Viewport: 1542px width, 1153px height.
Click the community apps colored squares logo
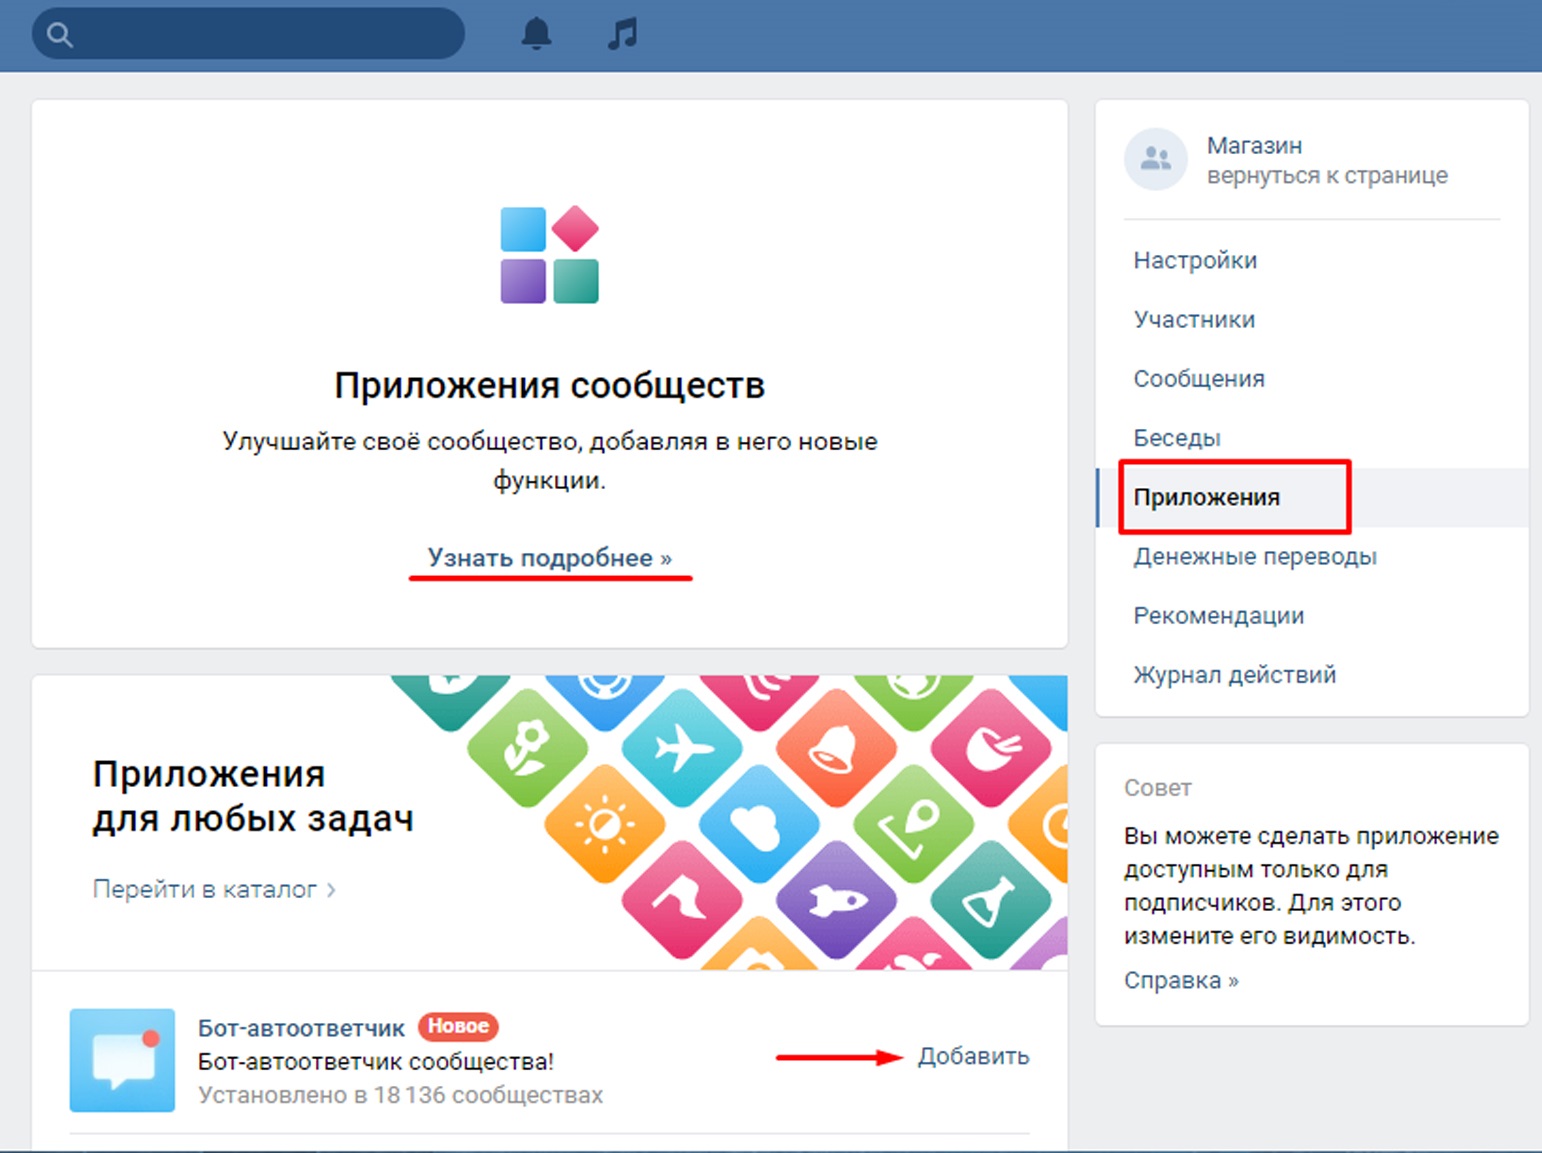tap(549, 255)
